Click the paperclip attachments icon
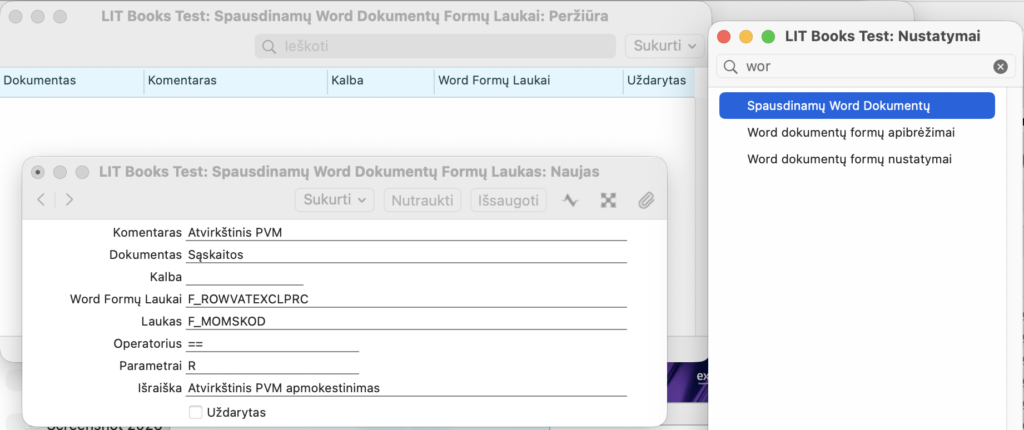The image size is (1024, 430). pos(645,200)
